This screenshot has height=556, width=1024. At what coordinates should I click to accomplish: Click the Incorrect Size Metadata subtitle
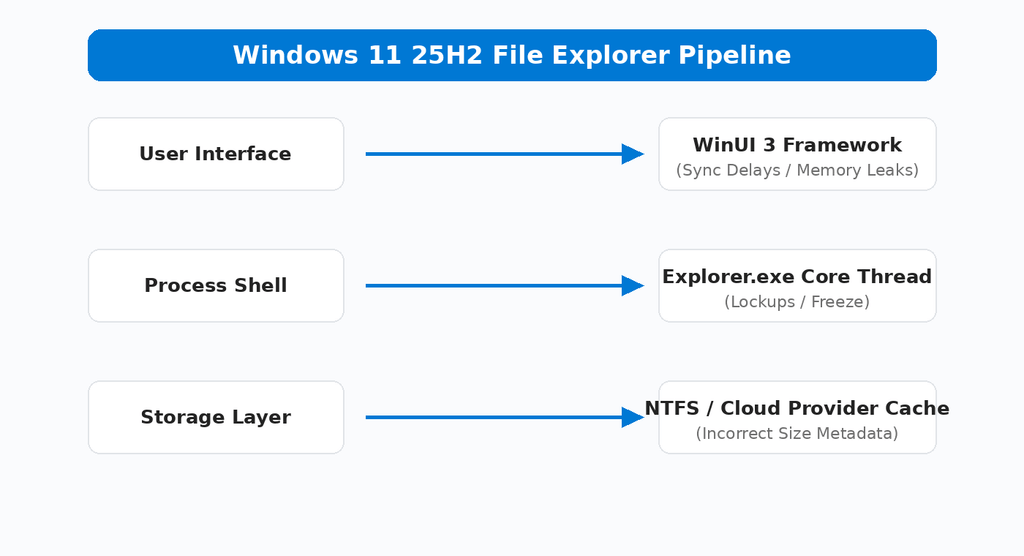tap(797, 434)
